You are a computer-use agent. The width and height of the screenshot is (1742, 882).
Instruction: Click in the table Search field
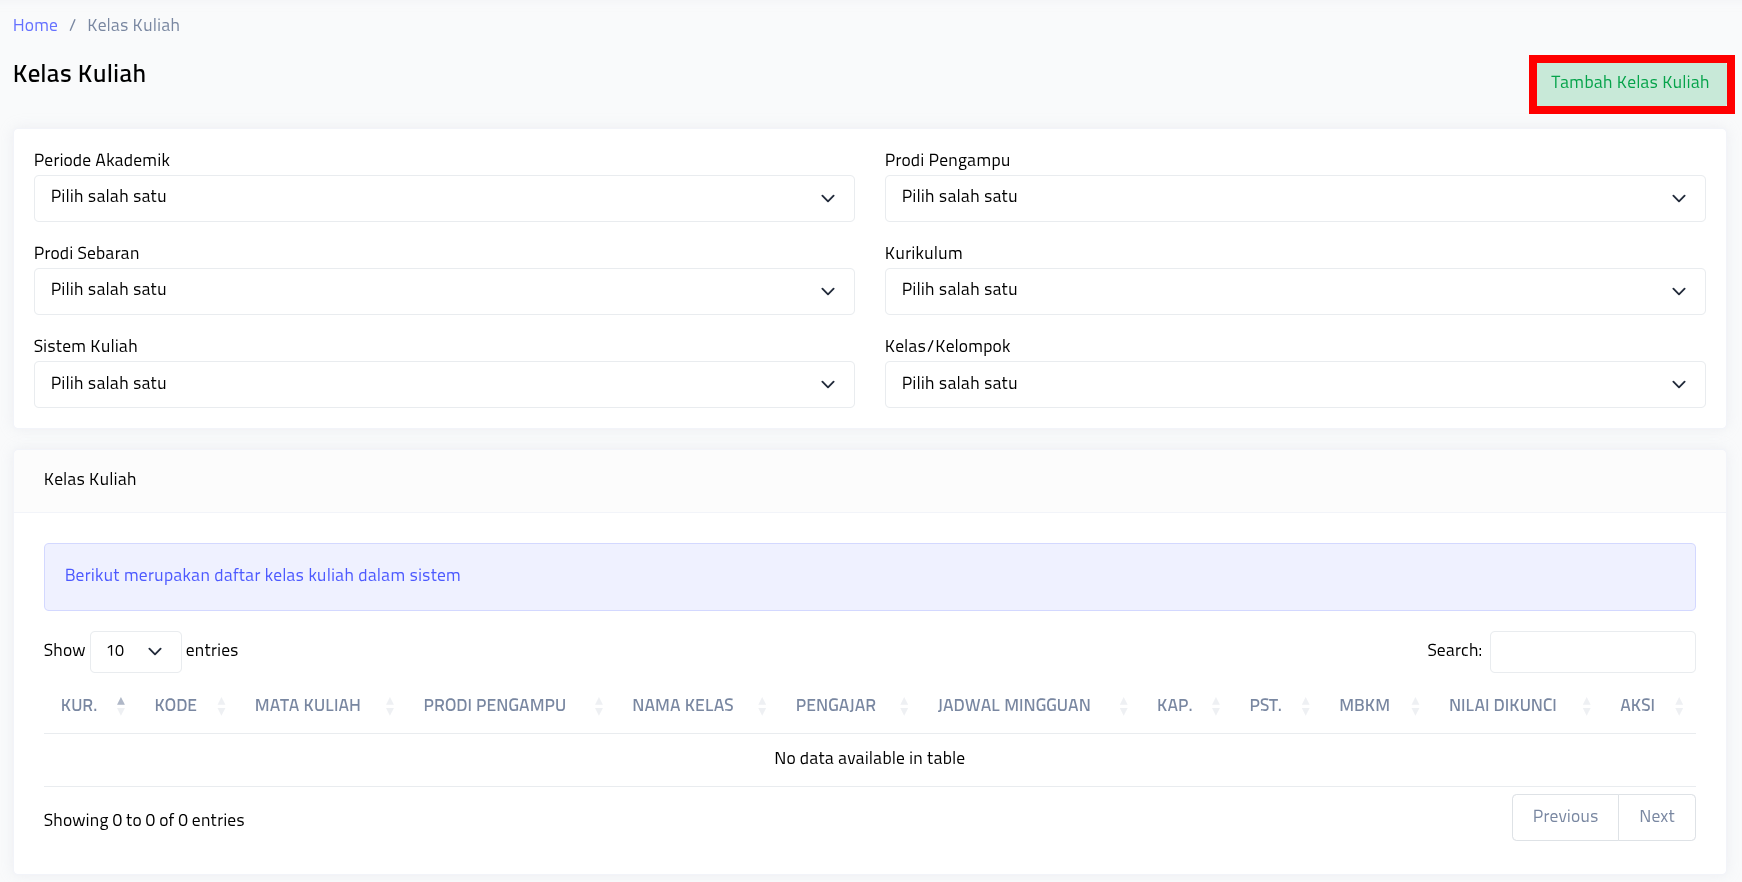point(1592,651)
